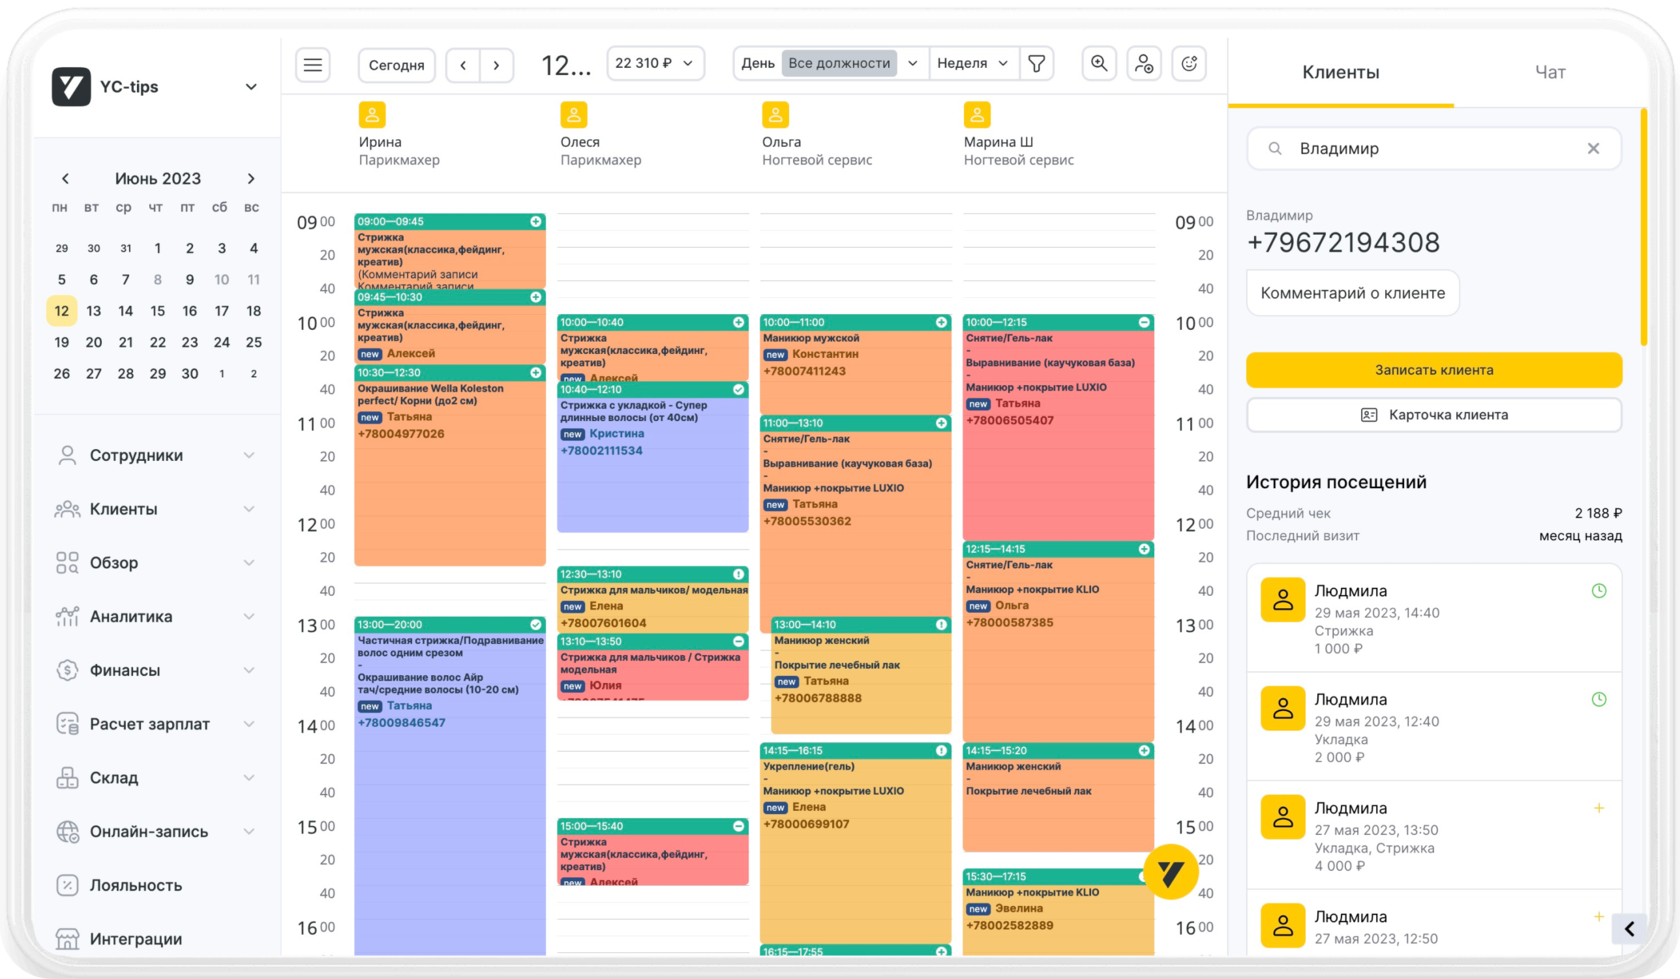This screenshot has width=1680, height=979.
Task: Go to next day with right arrow
Action: click(x=496, y=65)
